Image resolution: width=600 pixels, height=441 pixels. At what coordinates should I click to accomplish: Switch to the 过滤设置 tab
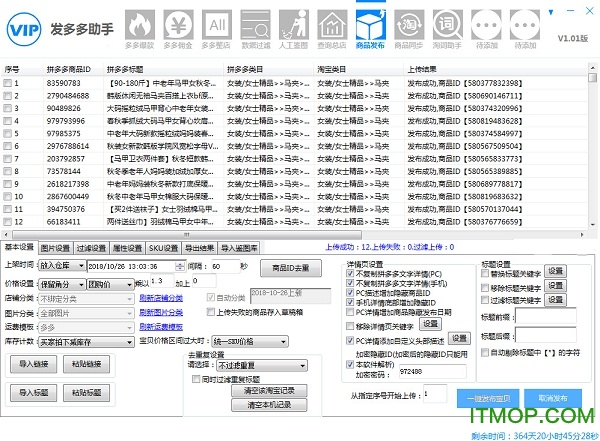(x=91, y=248)
